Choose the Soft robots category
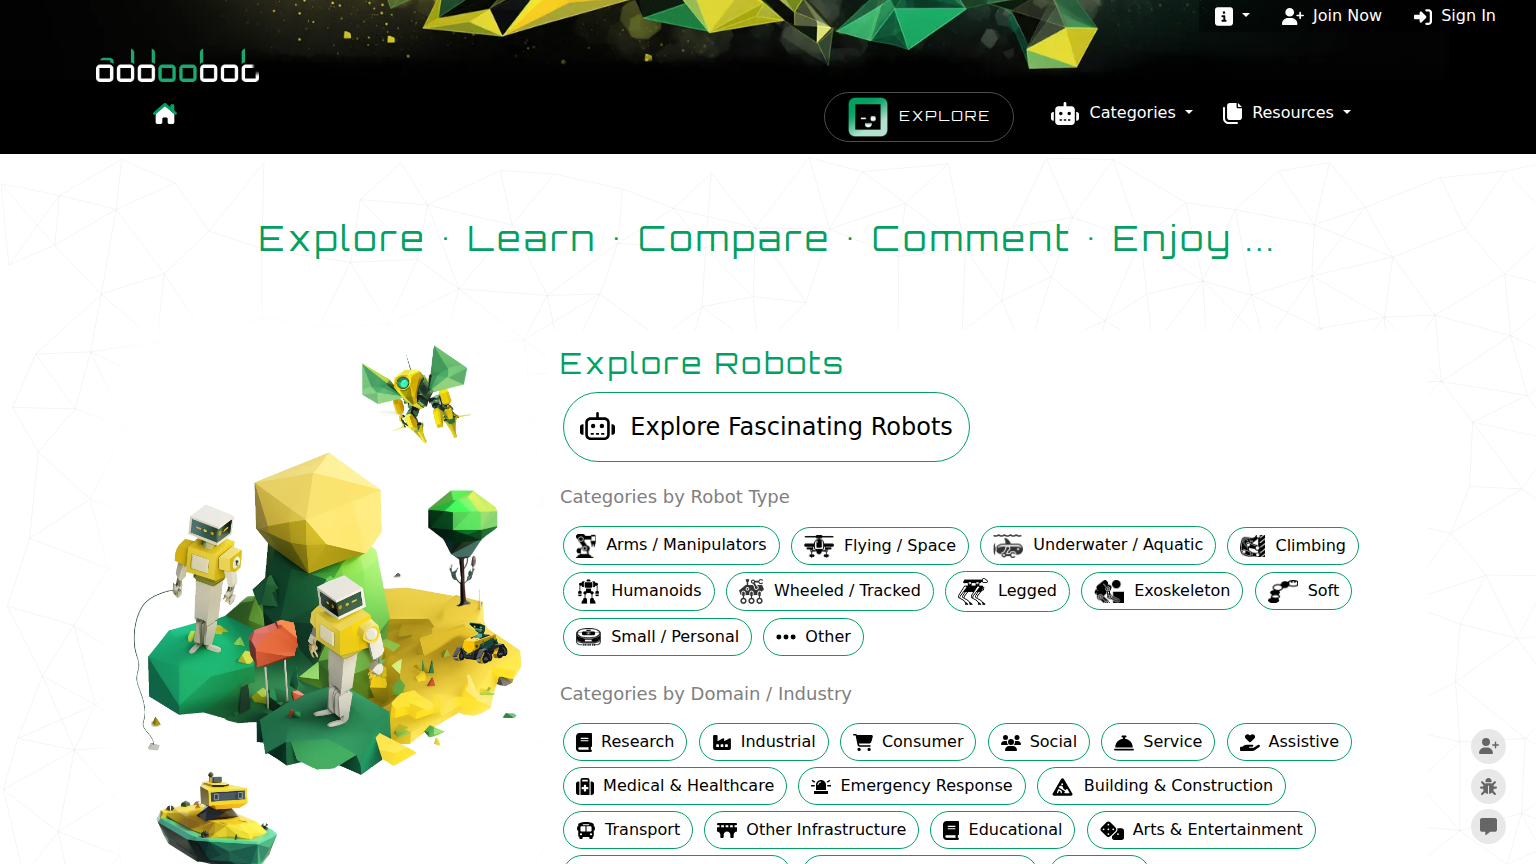Screen dimensions: 1536x864 coord(1303,591)
